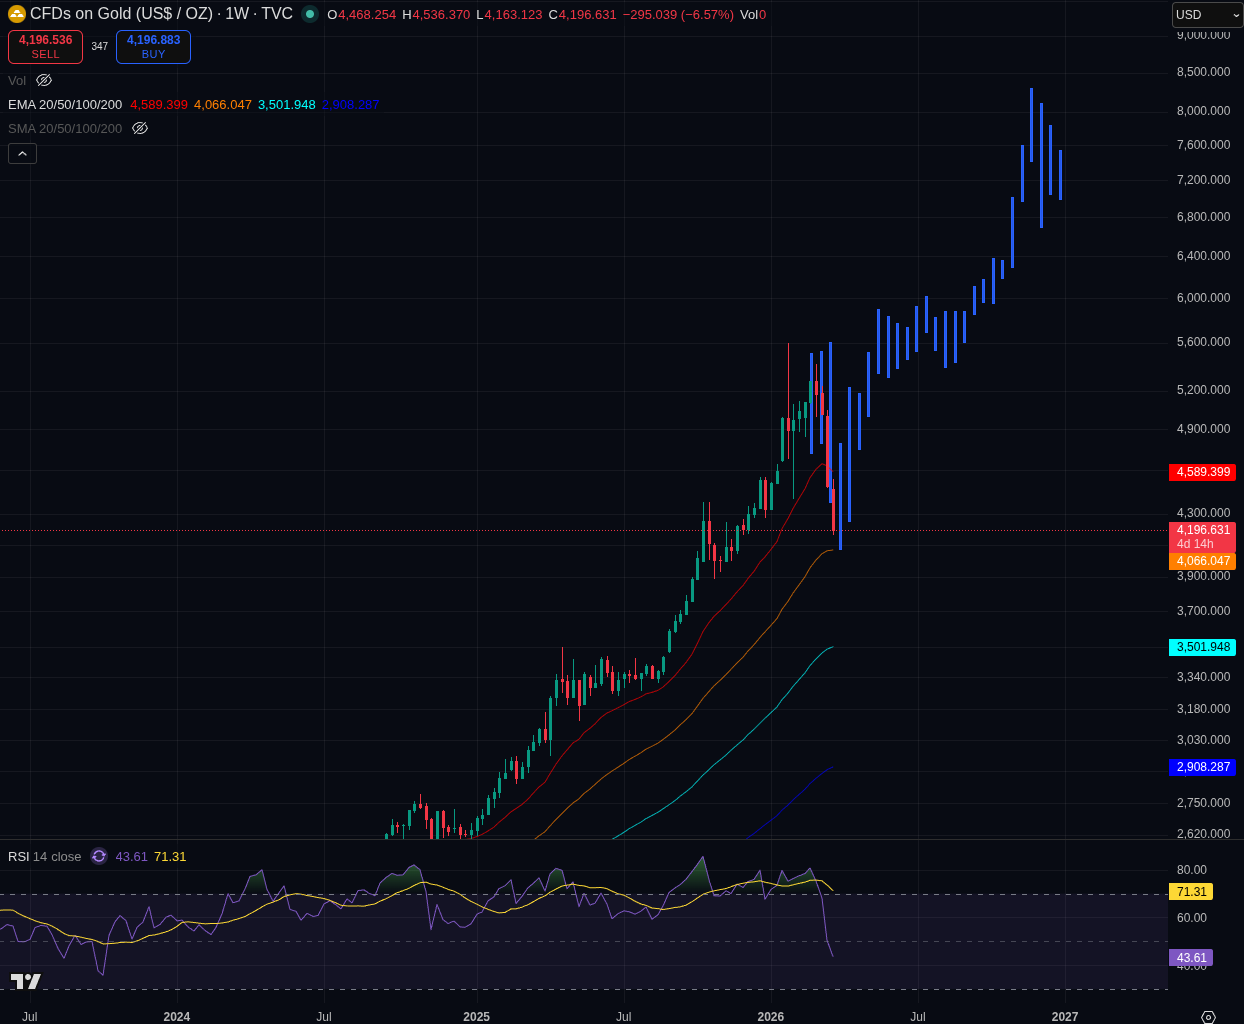
Task: Click the 2,620.000 price axis label
Action: (1203, 833)
